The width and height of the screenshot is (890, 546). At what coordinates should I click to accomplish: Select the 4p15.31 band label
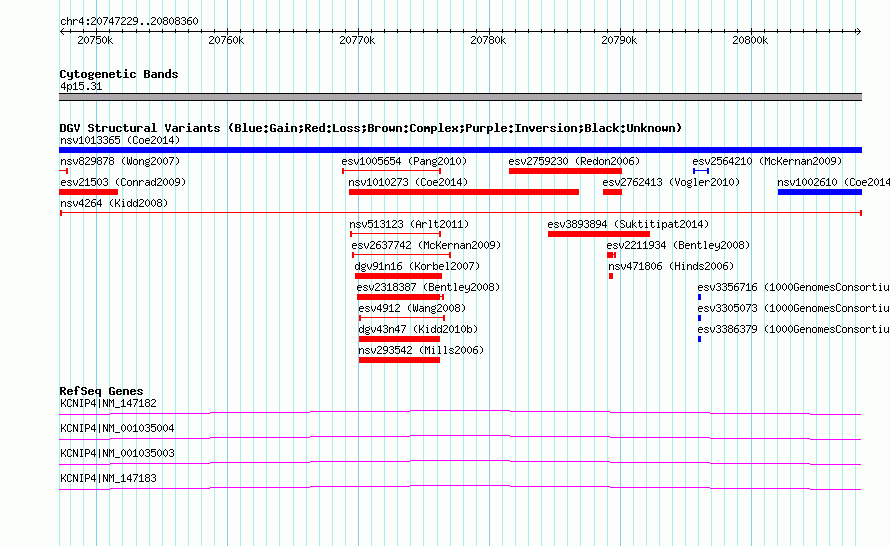(81, 86)
